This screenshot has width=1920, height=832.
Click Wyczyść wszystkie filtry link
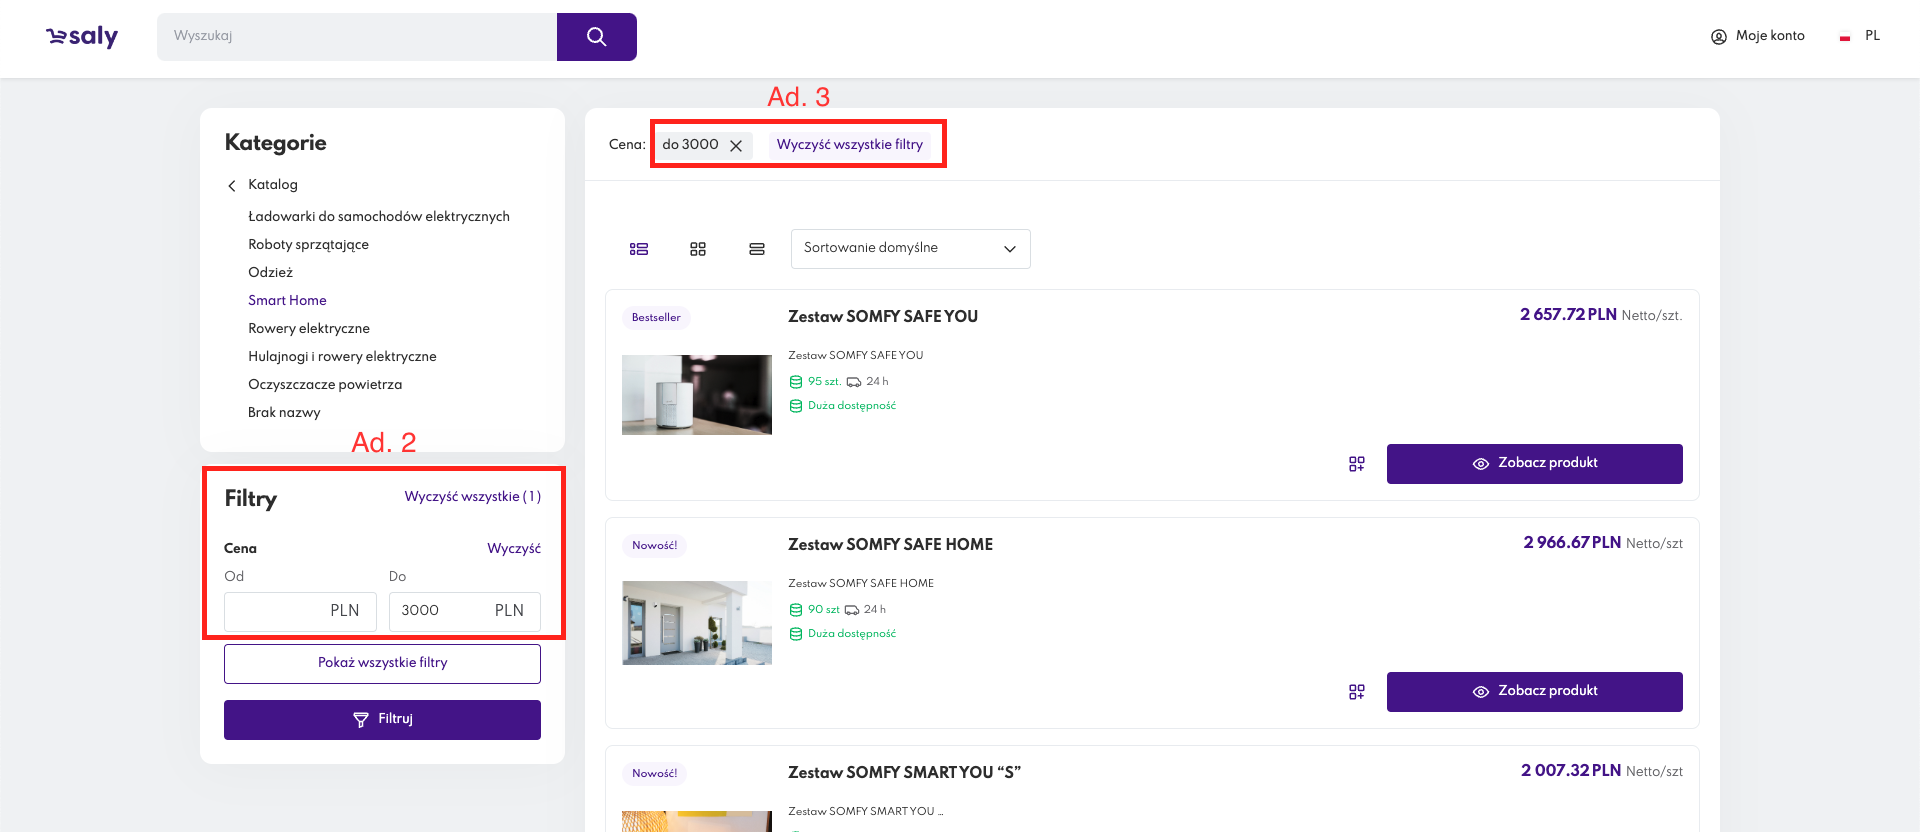[x=849, y=145]
